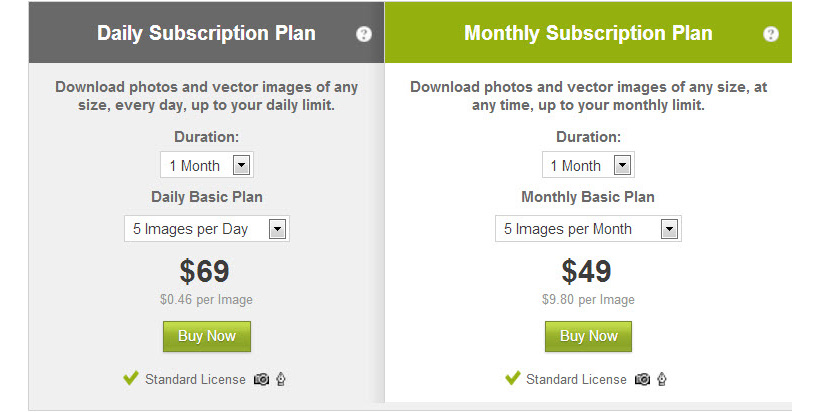Select the Daily Subscription Plan header

click(x=206, y=33)
